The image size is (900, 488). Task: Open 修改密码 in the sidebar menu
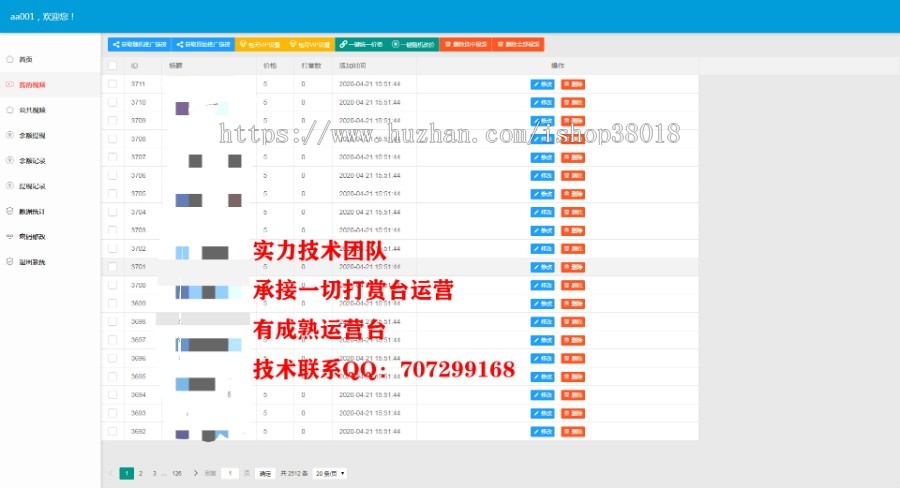tap(32, 237)
